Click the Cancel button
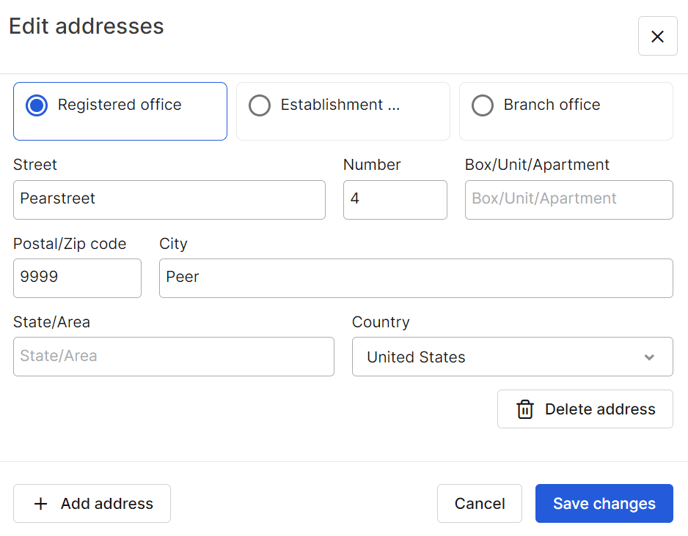Screen dimensions: 688x536 click(480, 504)
